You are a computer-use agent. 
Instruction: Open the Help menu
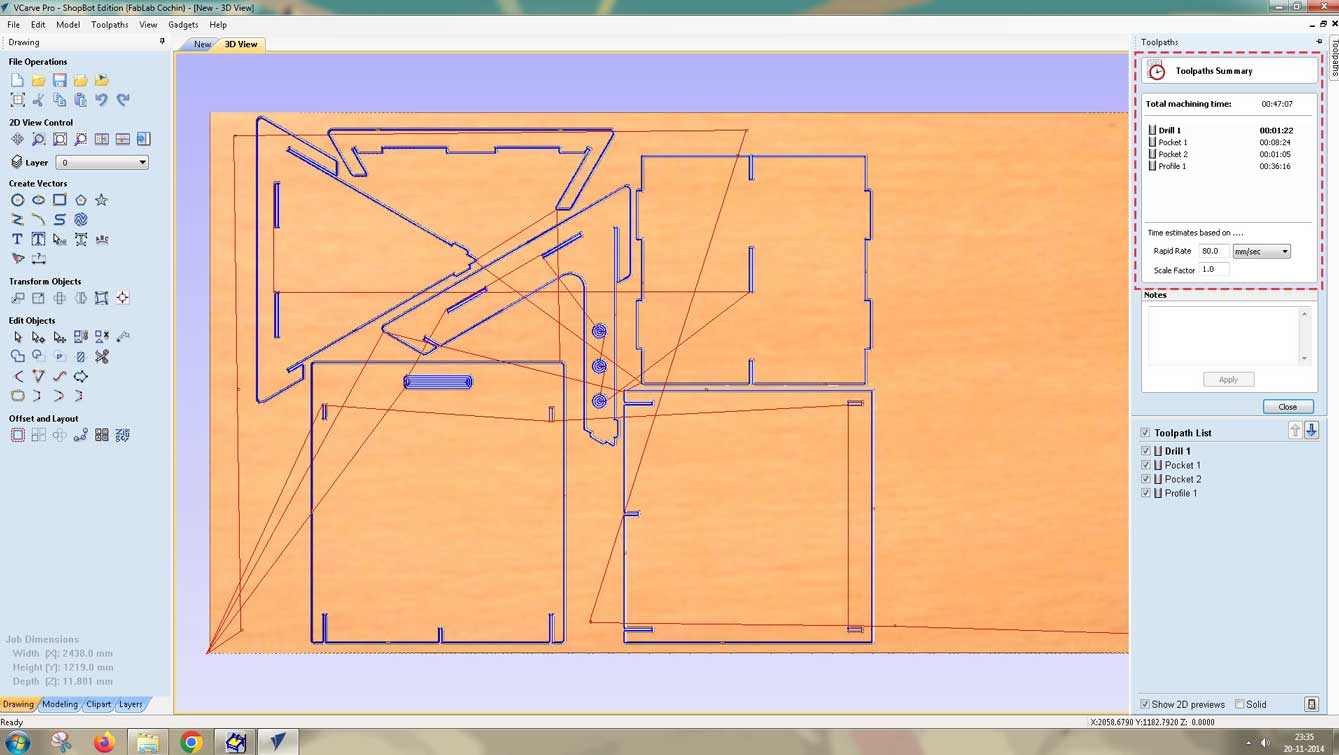tap(218, 24)
